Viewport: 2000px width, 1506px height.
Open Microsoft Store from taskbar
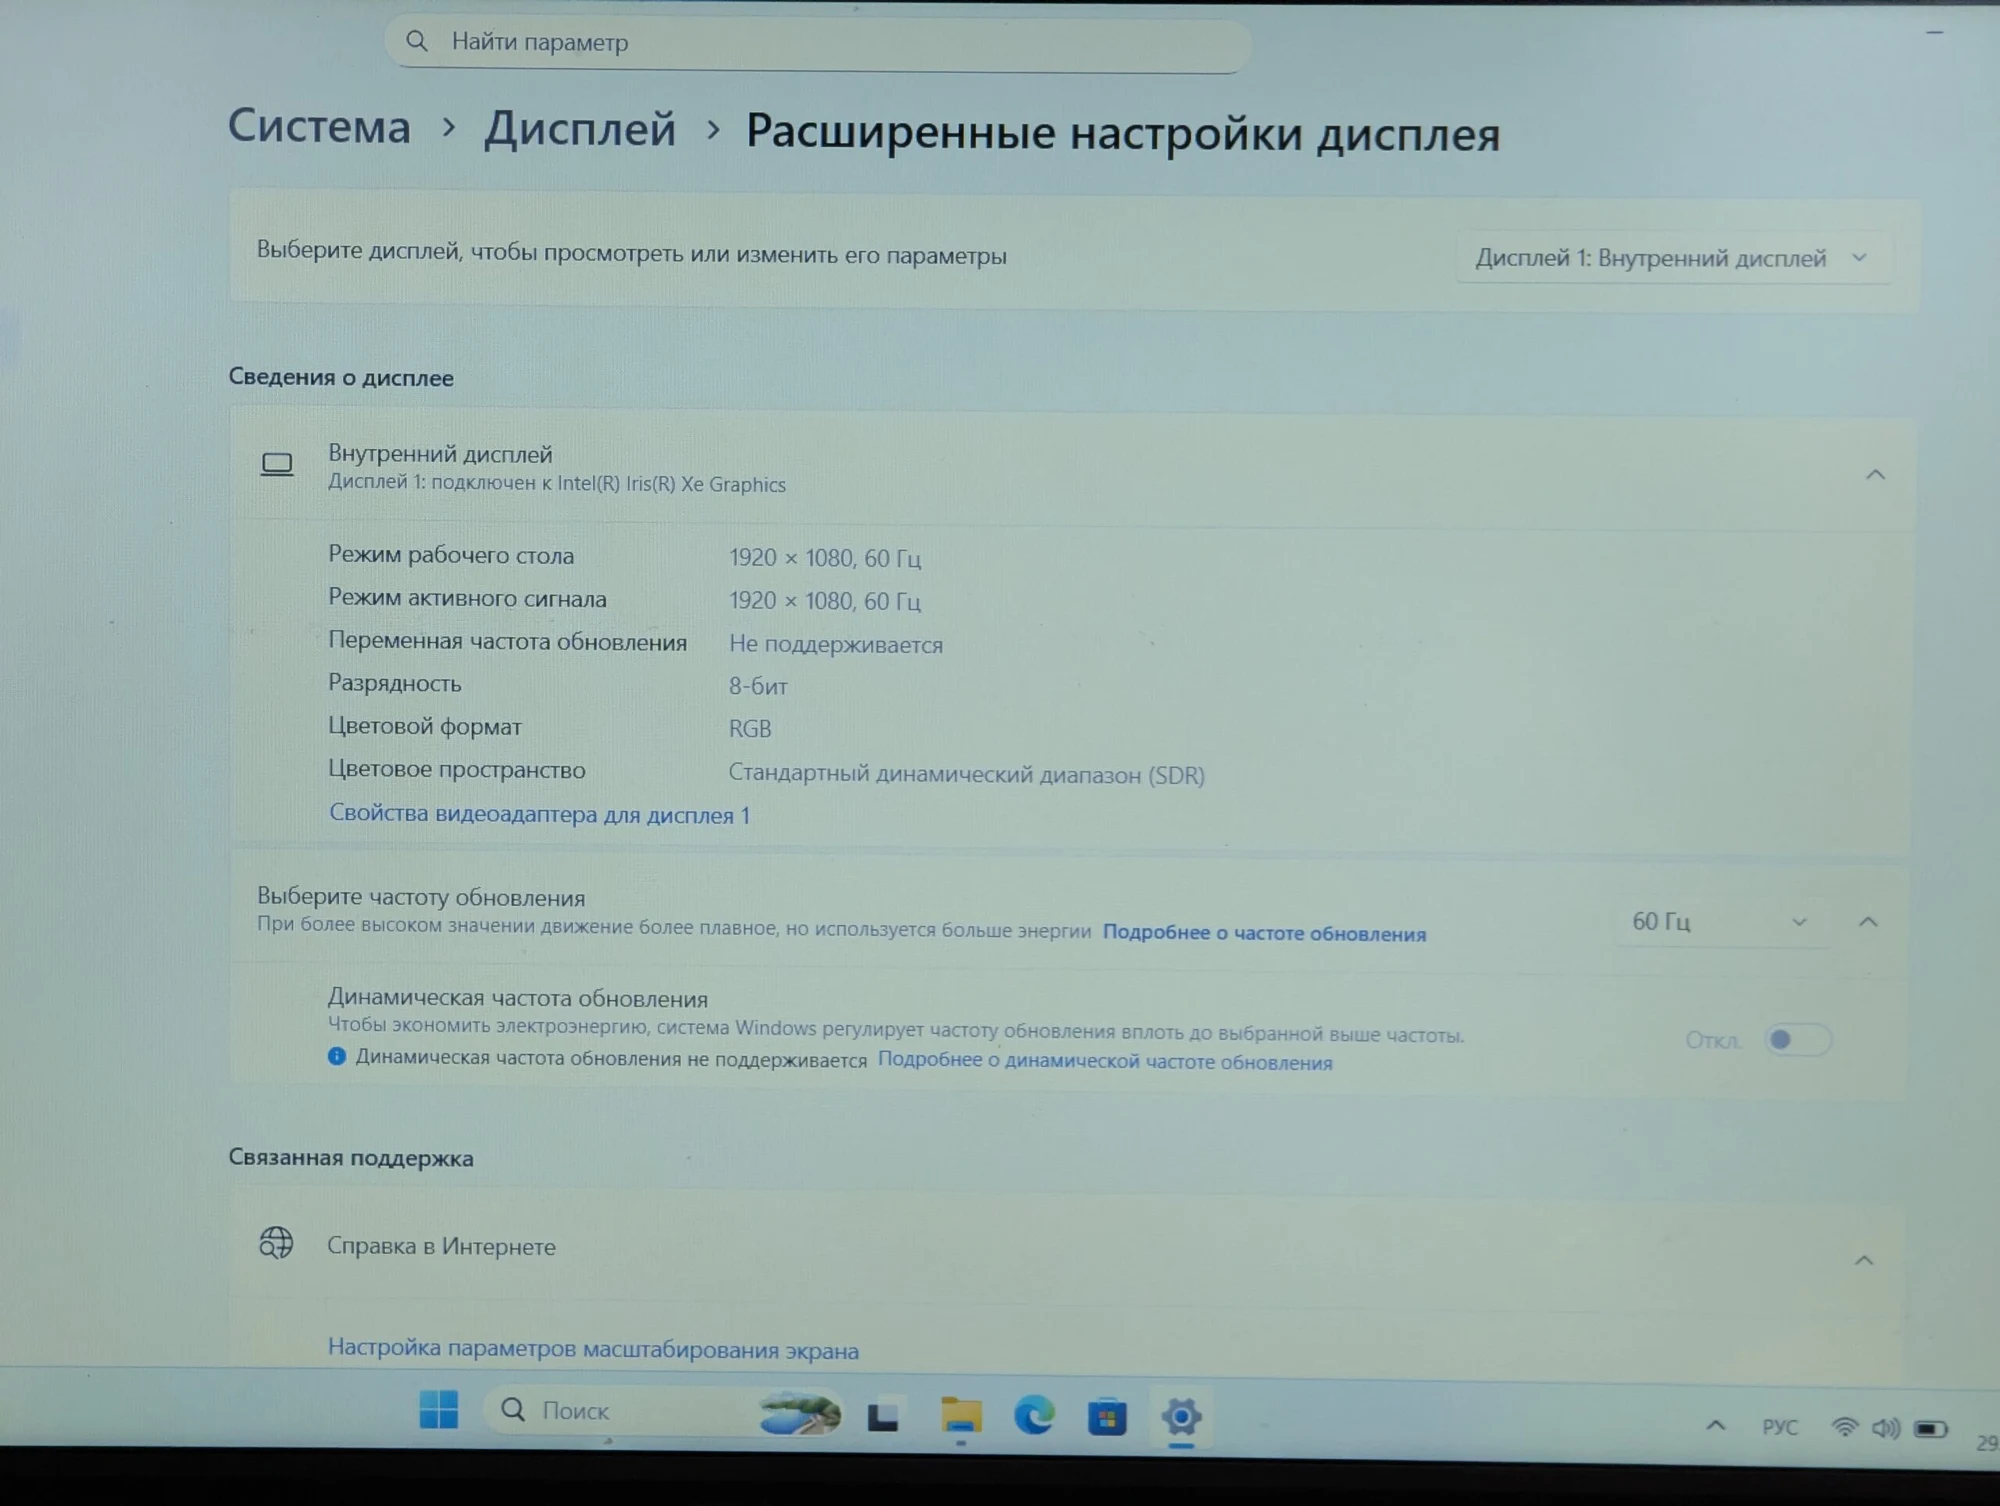point(1107,1418)
